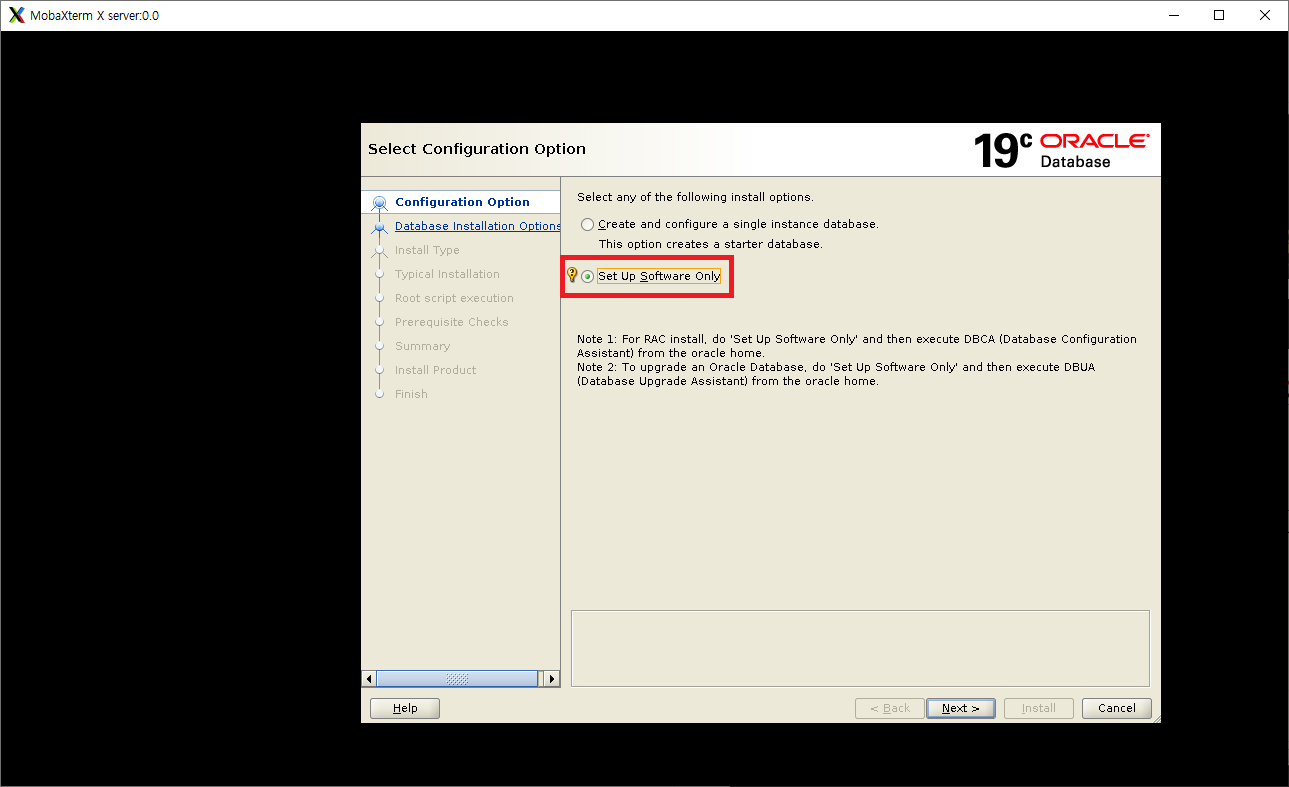Click the MobaXterm X icon in title bar
This screenshot has height=787, width=1289.
click(16, 15)
